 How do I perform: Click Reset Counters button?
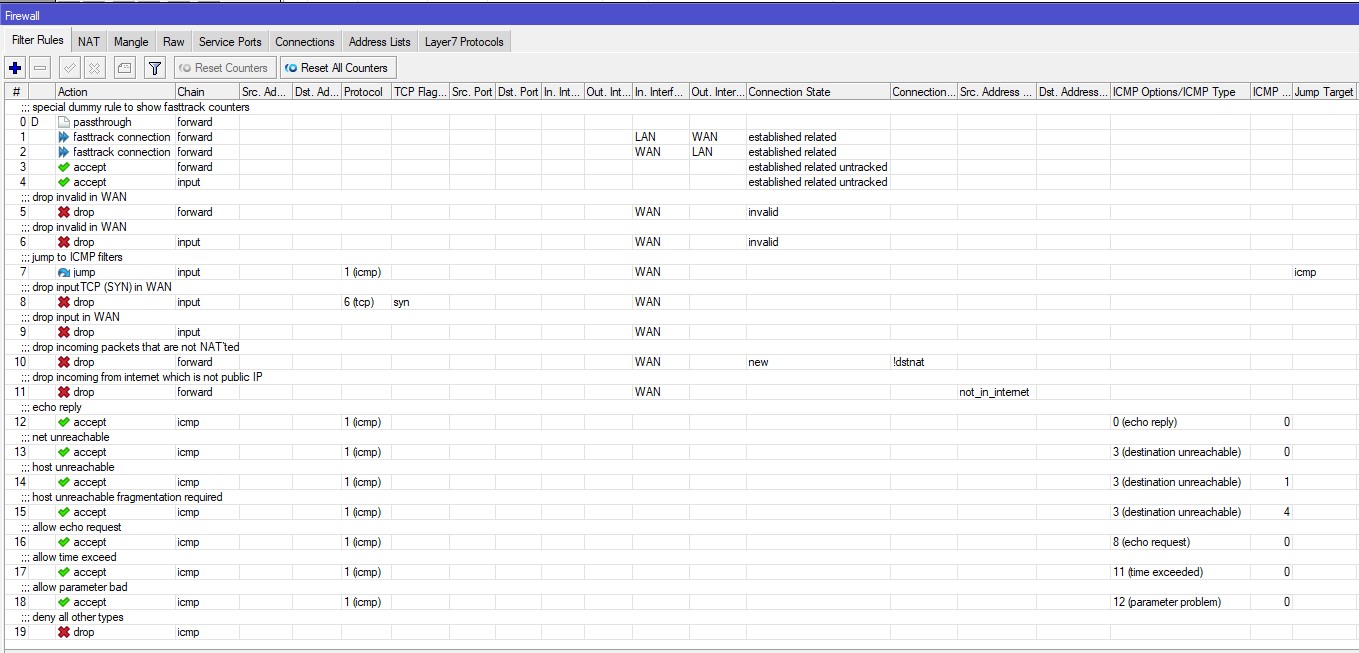[x=223, y=68]
